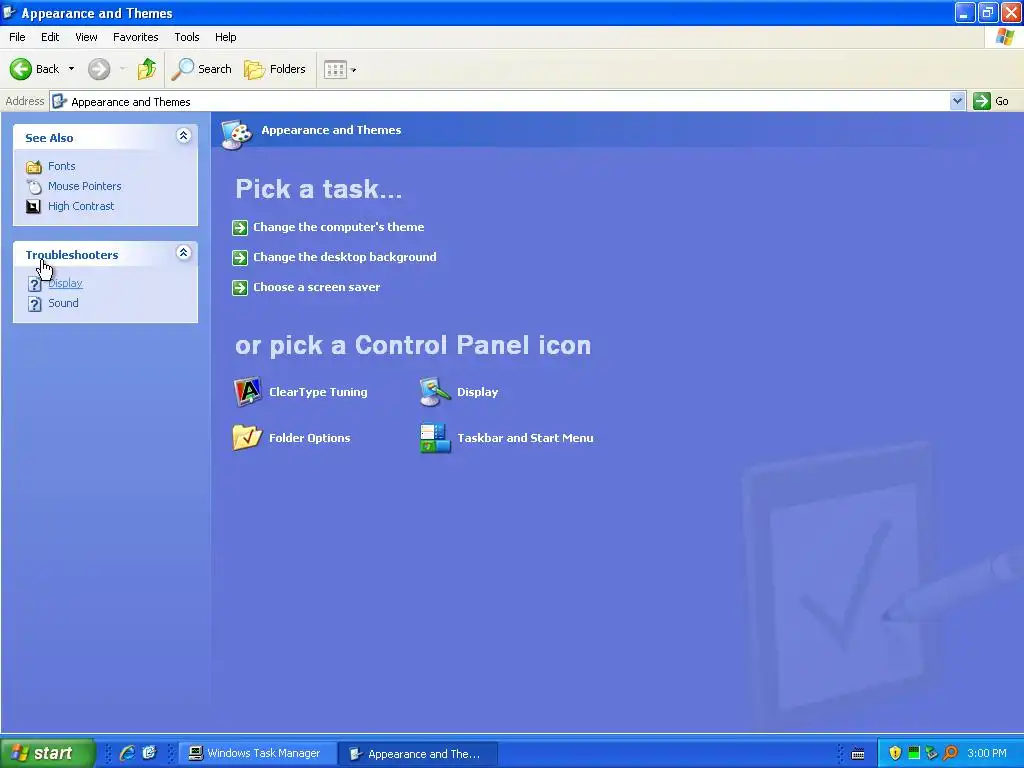The image size is (1024, 768).
Task: Launch Internet Explorer from Quick Launch
Action: (127, 753)
